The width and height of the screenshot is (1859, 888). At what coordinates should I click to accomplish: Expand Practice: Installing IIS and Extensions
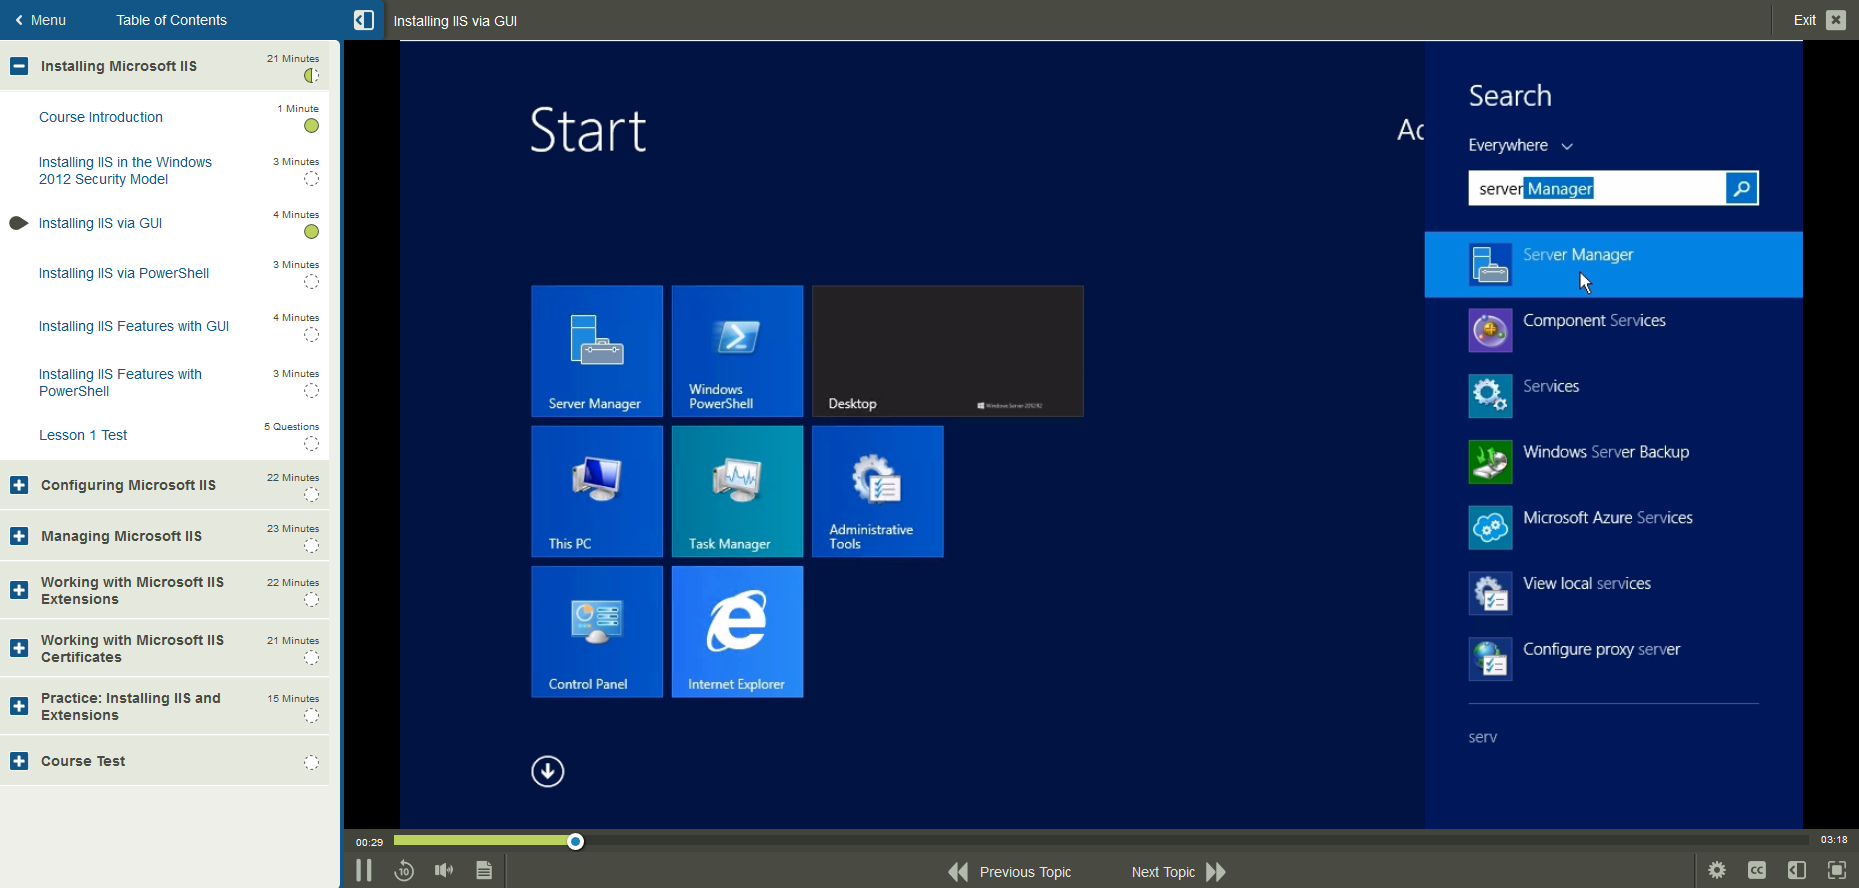pos(19,706)
